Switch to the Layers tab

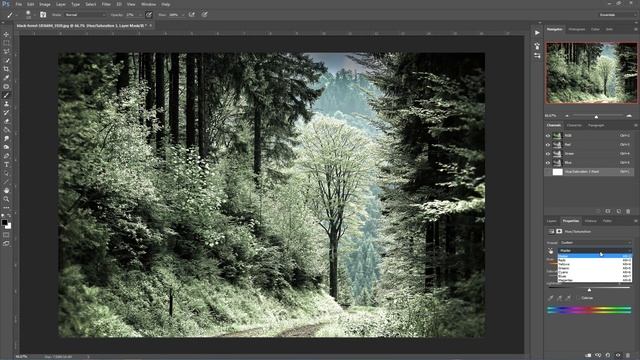point(551,221)
